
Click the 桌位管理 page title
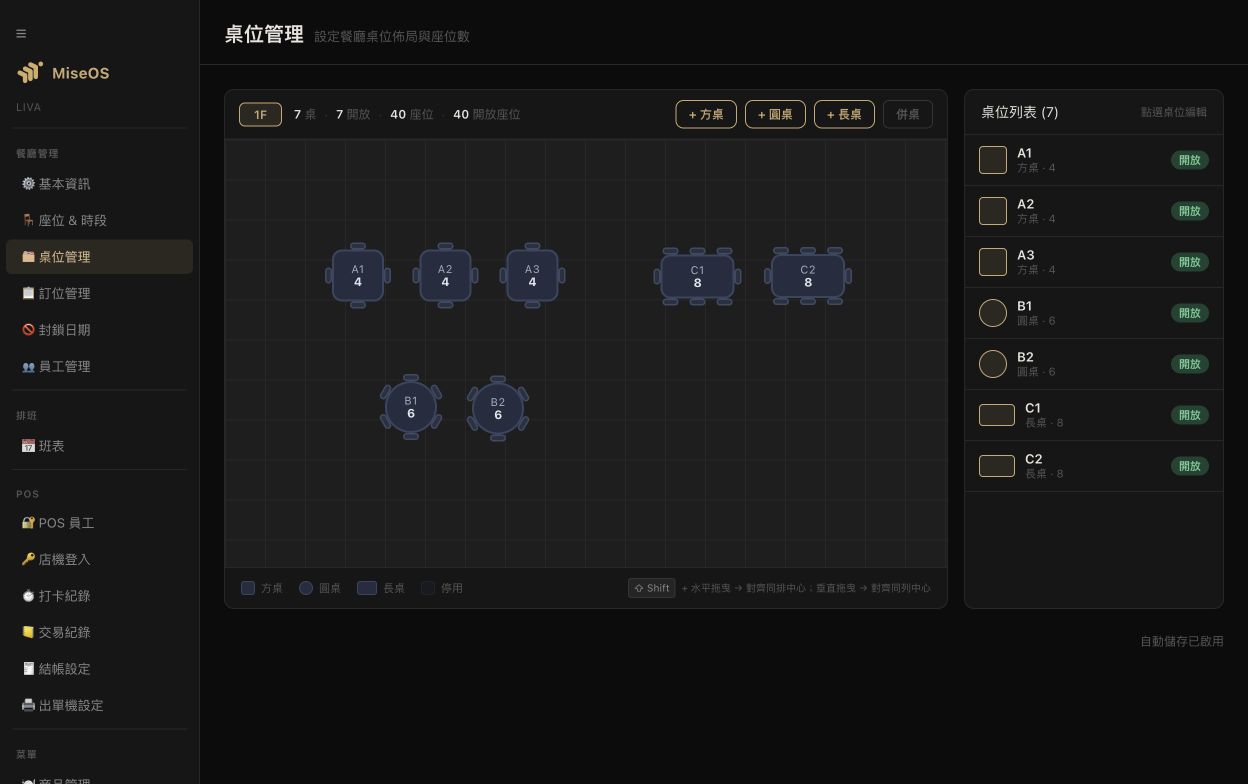(264, 35)
